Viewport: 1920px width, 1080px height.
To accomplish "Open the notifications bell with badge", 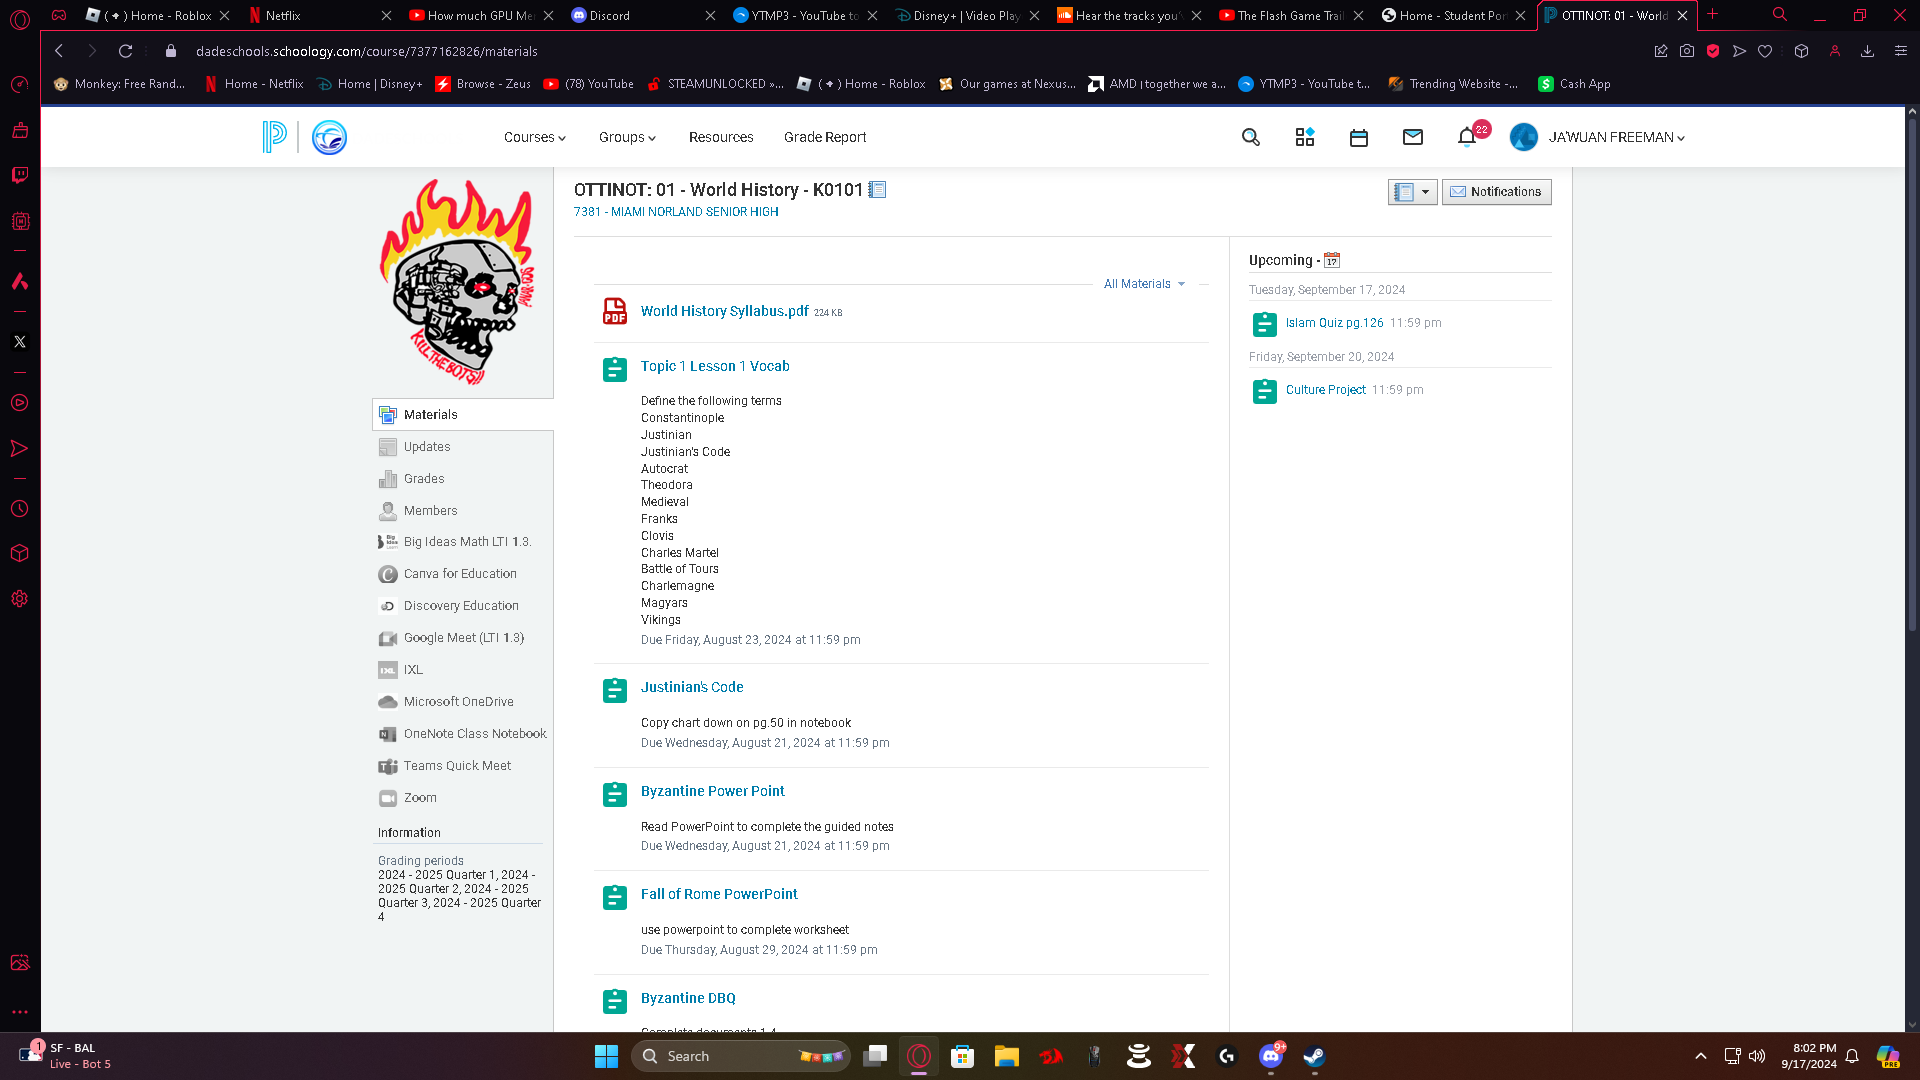I will 1467,137.
